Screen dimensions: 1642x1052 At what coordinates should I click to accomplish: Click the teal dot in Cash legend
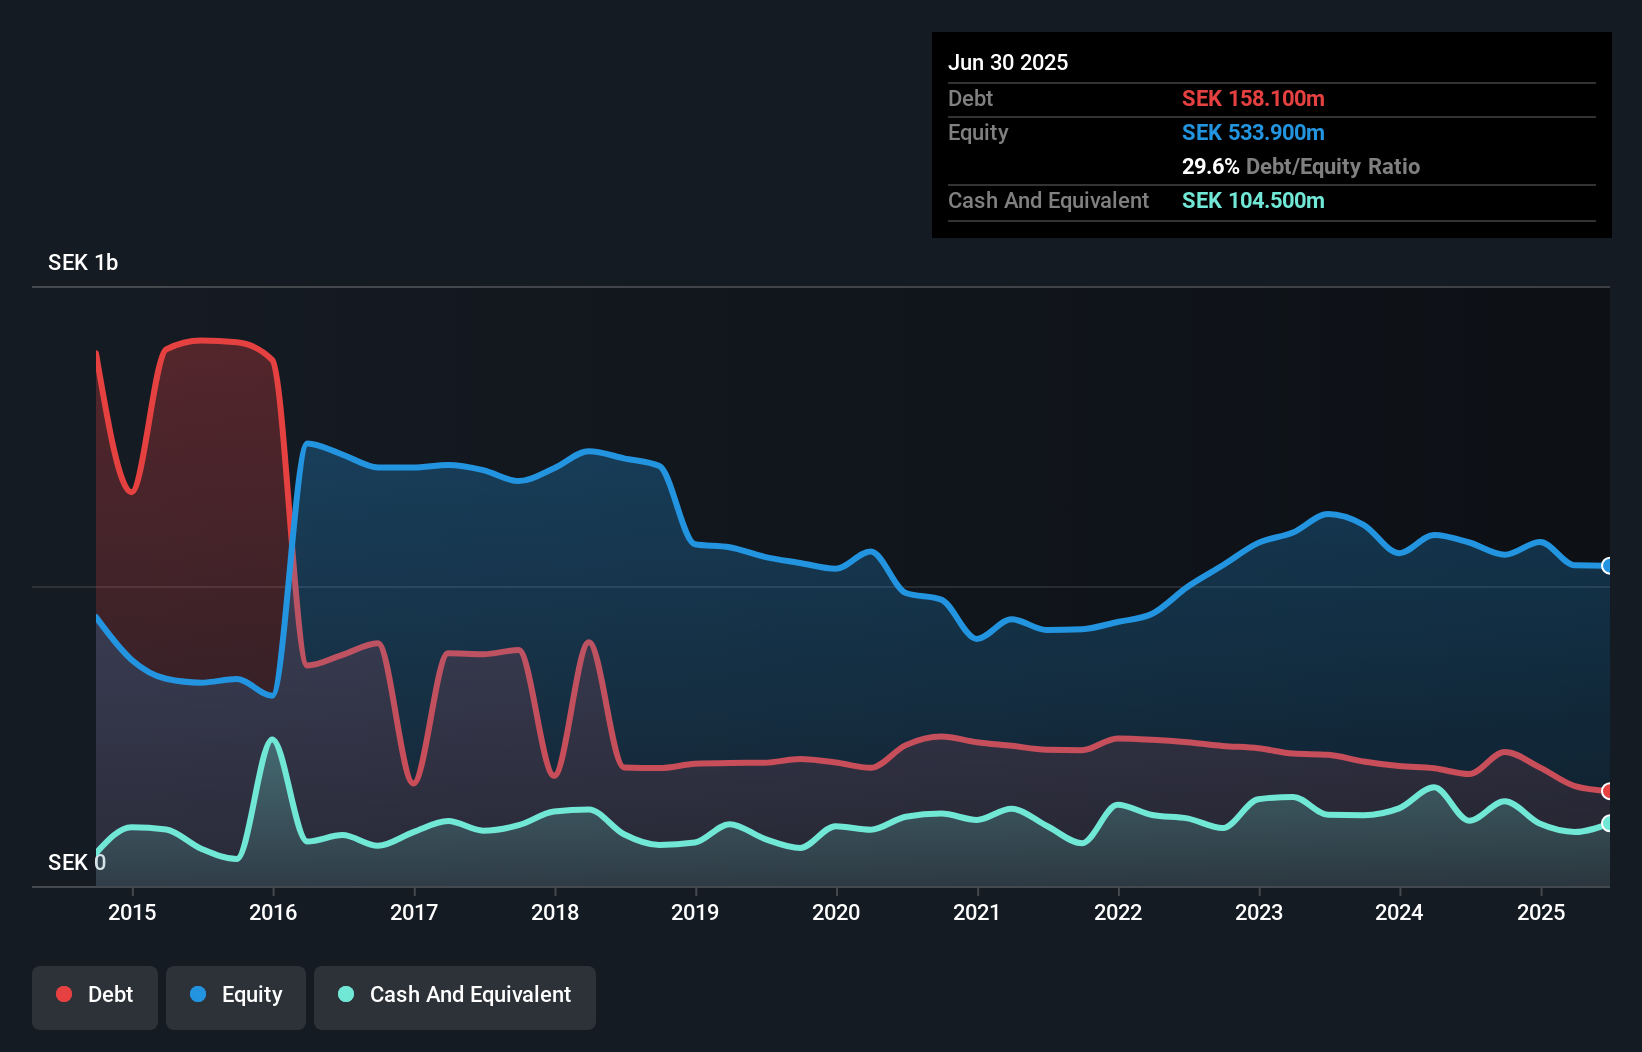pos(346,994)
